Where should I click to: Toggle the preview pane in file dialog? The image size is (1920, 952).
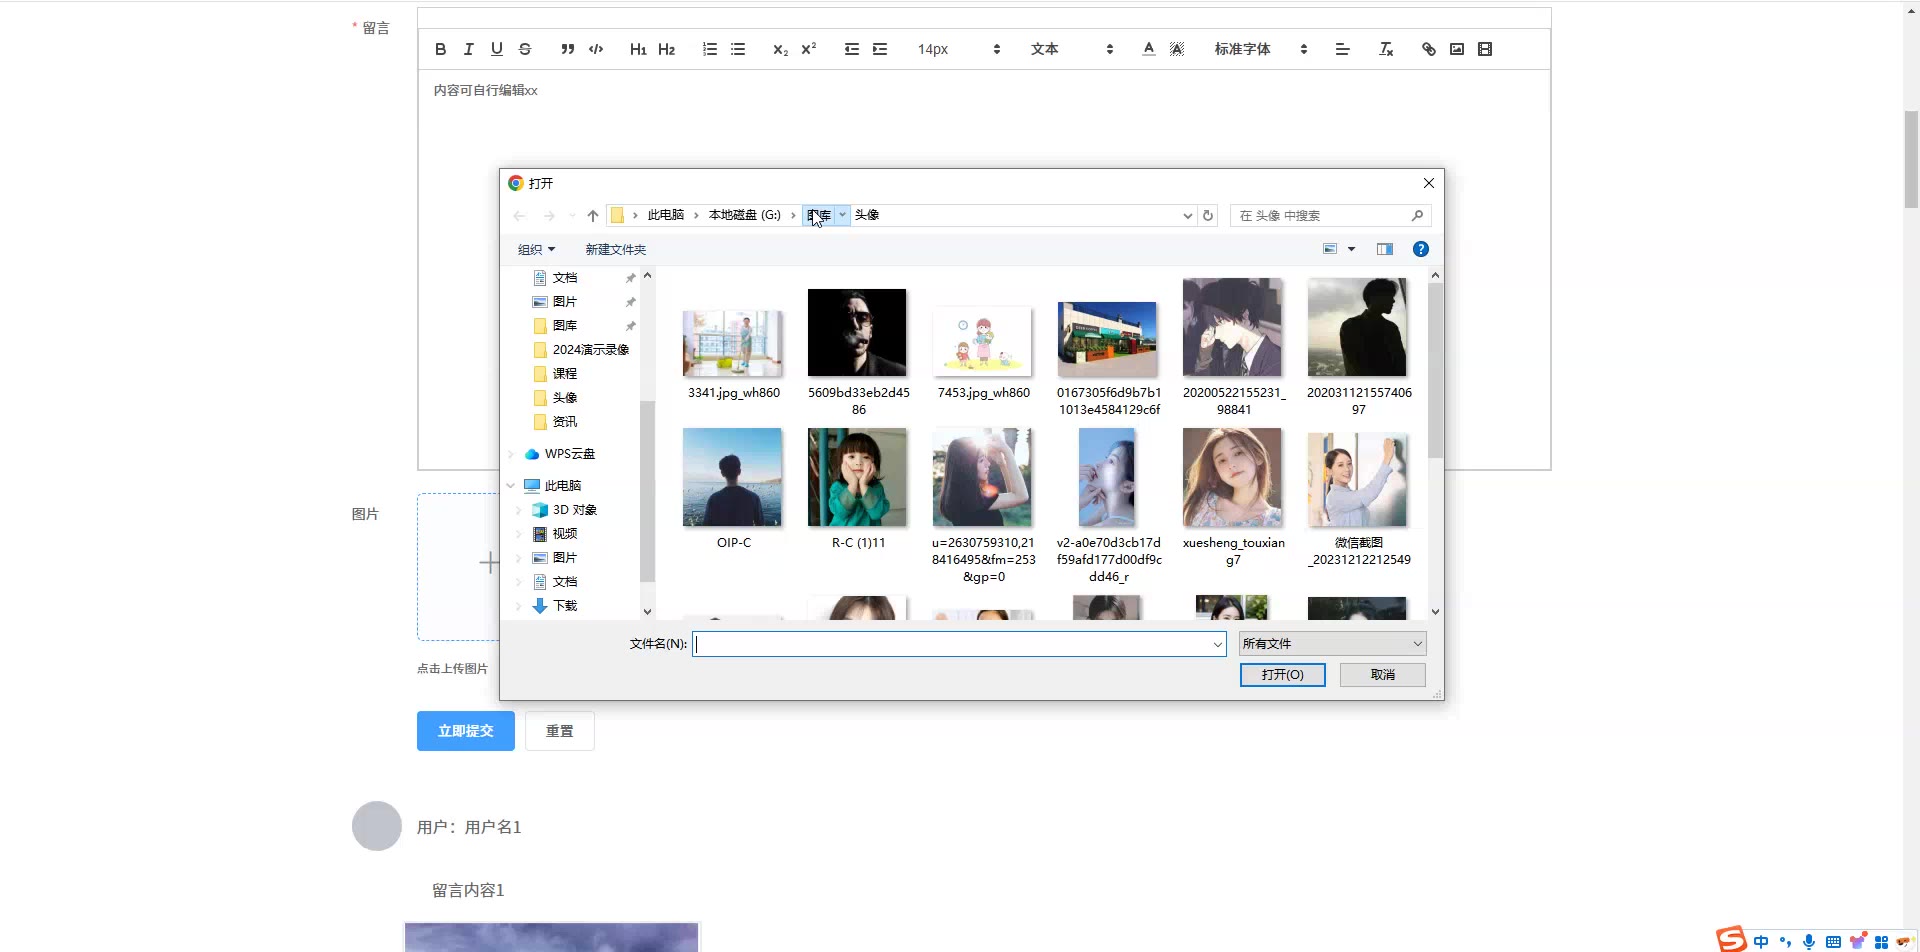[x=1384, y=249]
